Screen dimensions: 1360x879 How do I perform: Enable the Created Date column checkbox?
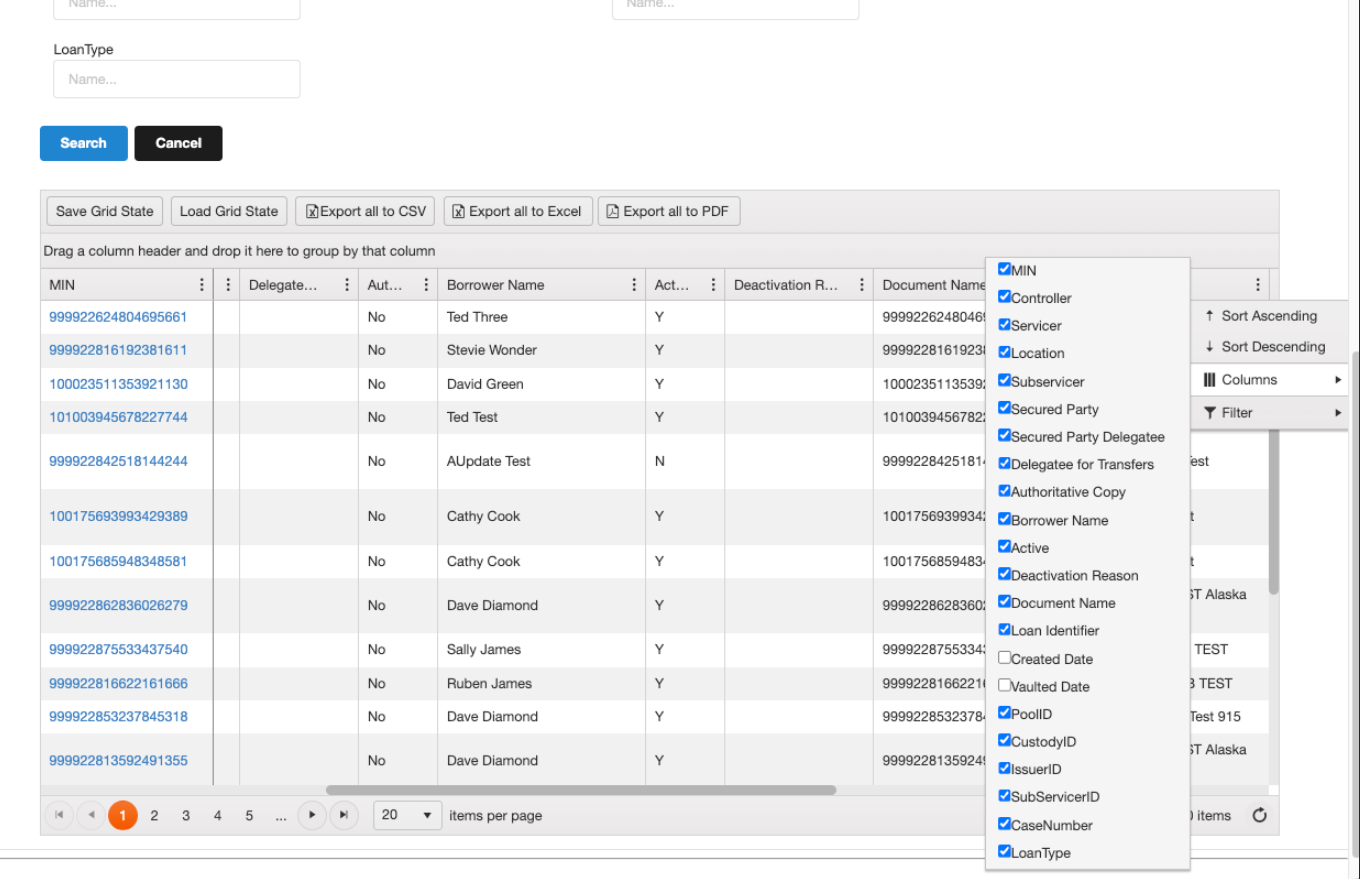point(1005,658)
